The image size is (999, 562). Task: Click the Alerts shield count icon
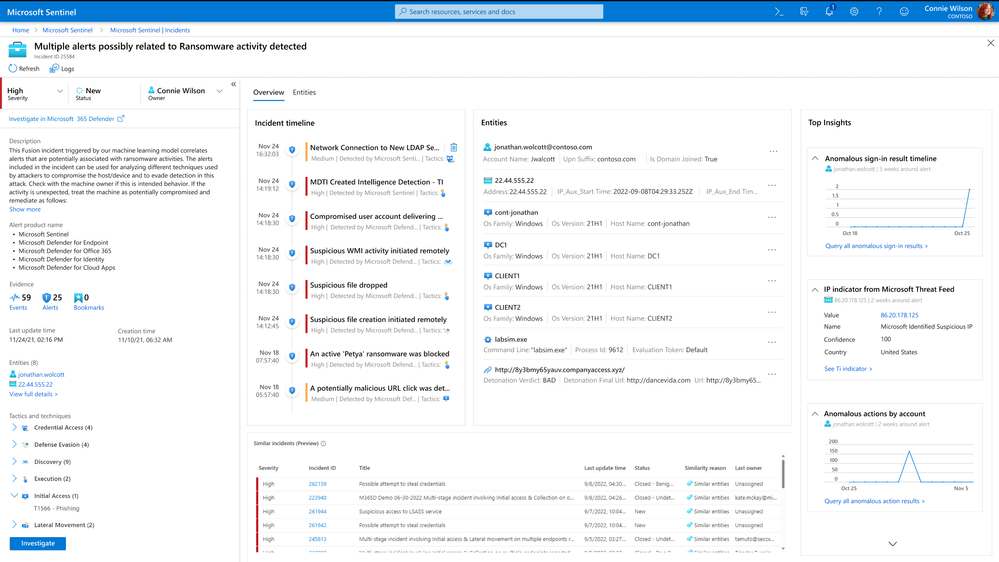(x=46, y=298)
